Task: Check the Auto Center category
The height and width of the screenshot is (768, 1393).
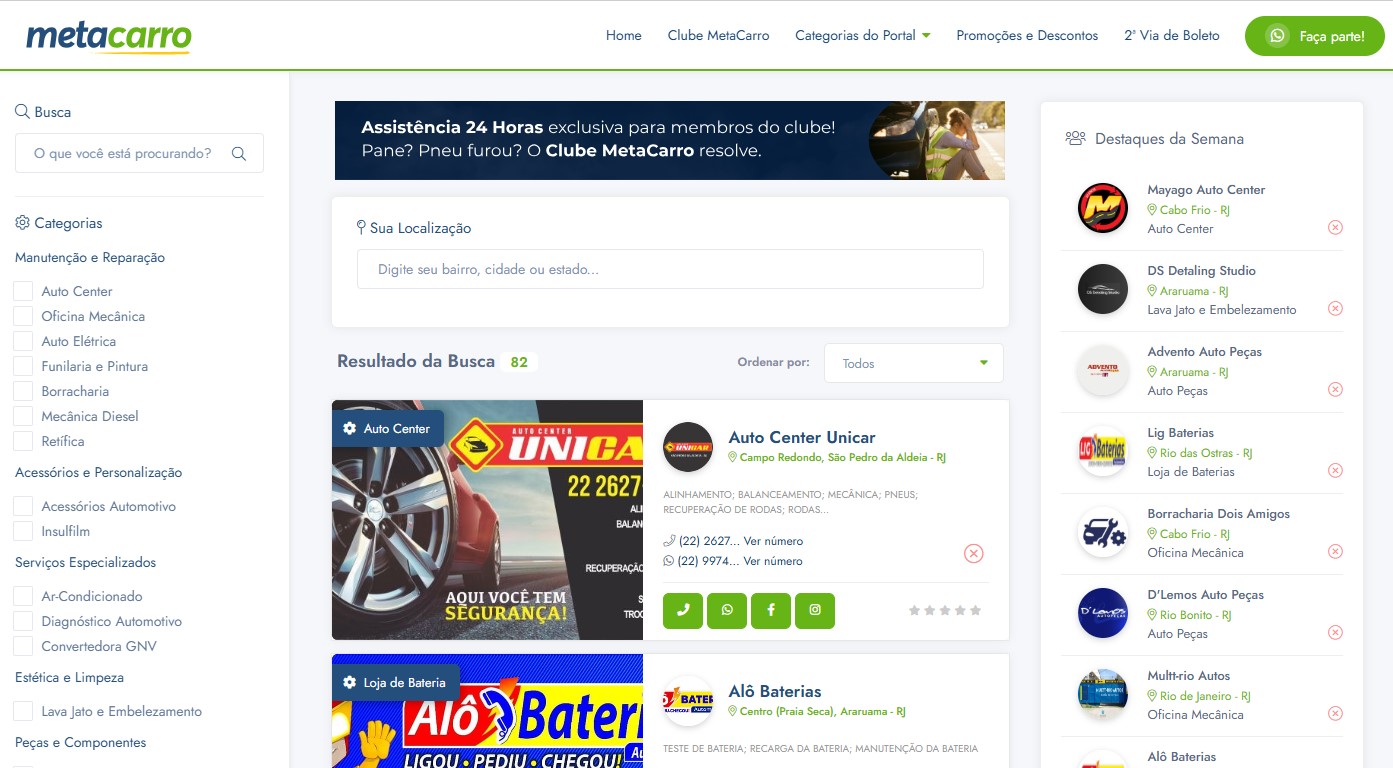Action: (x=23, y=291)
